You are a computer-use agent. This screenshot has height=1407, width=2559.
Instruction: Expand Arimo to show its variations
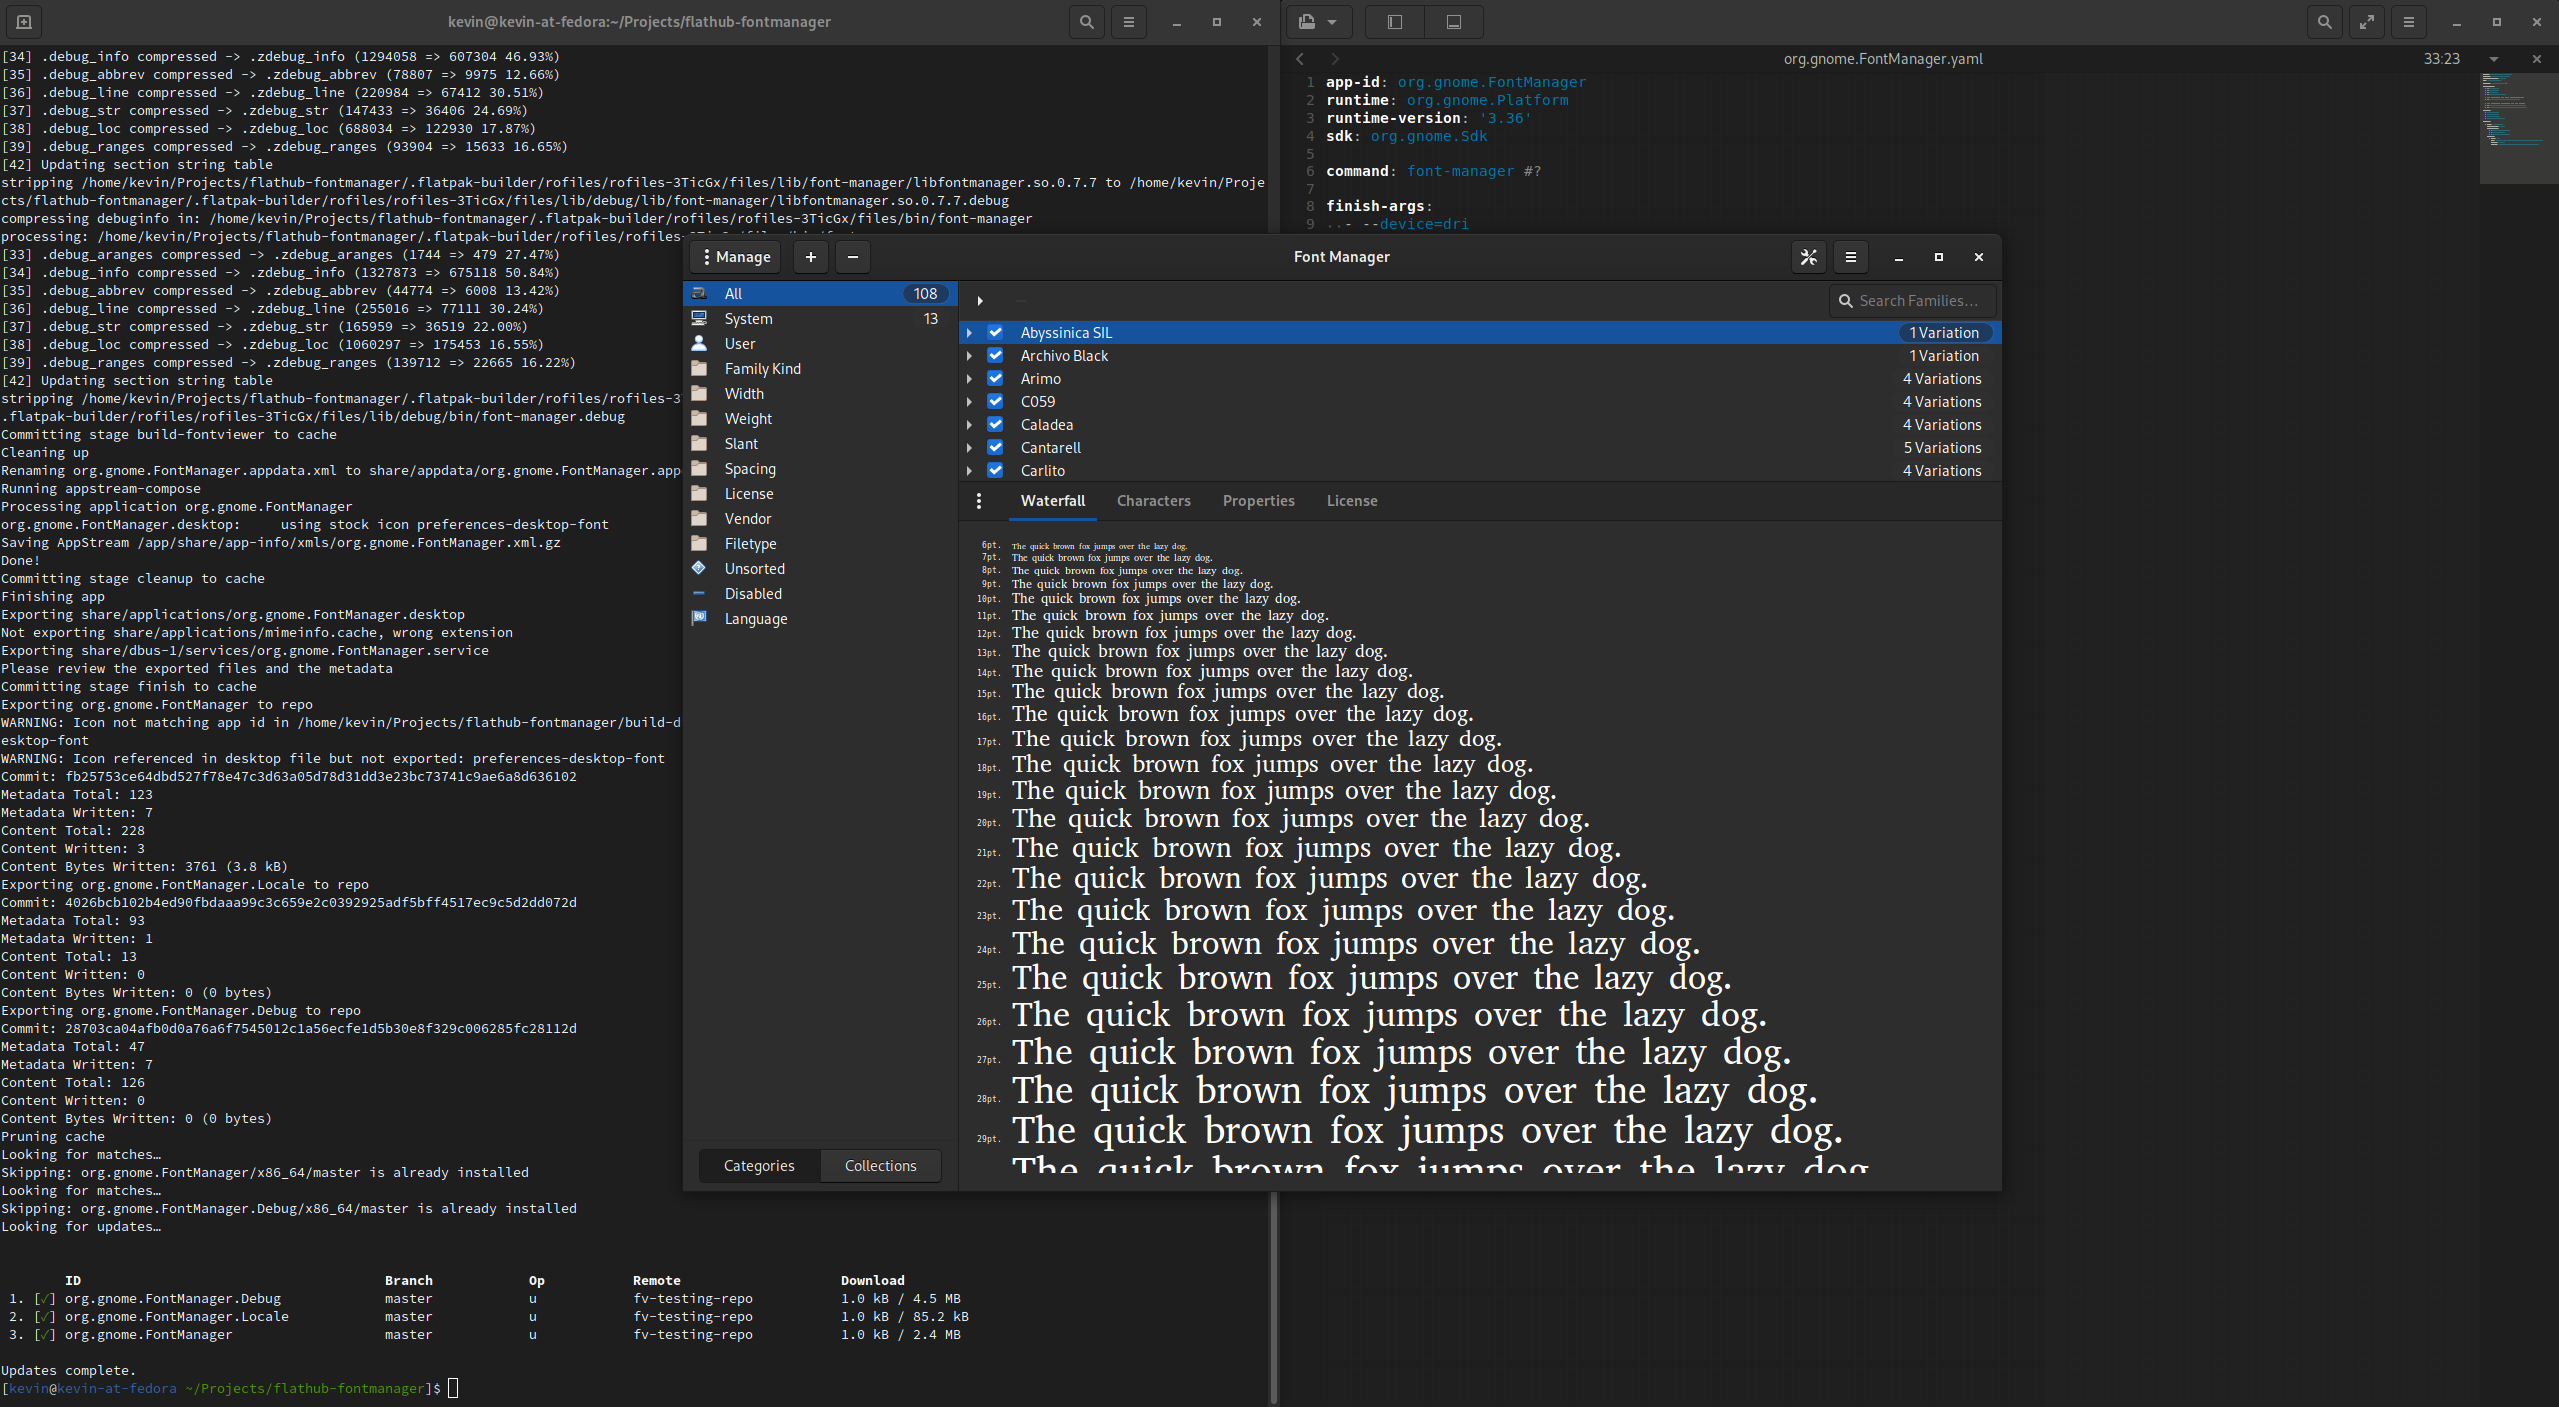point(971,378)
